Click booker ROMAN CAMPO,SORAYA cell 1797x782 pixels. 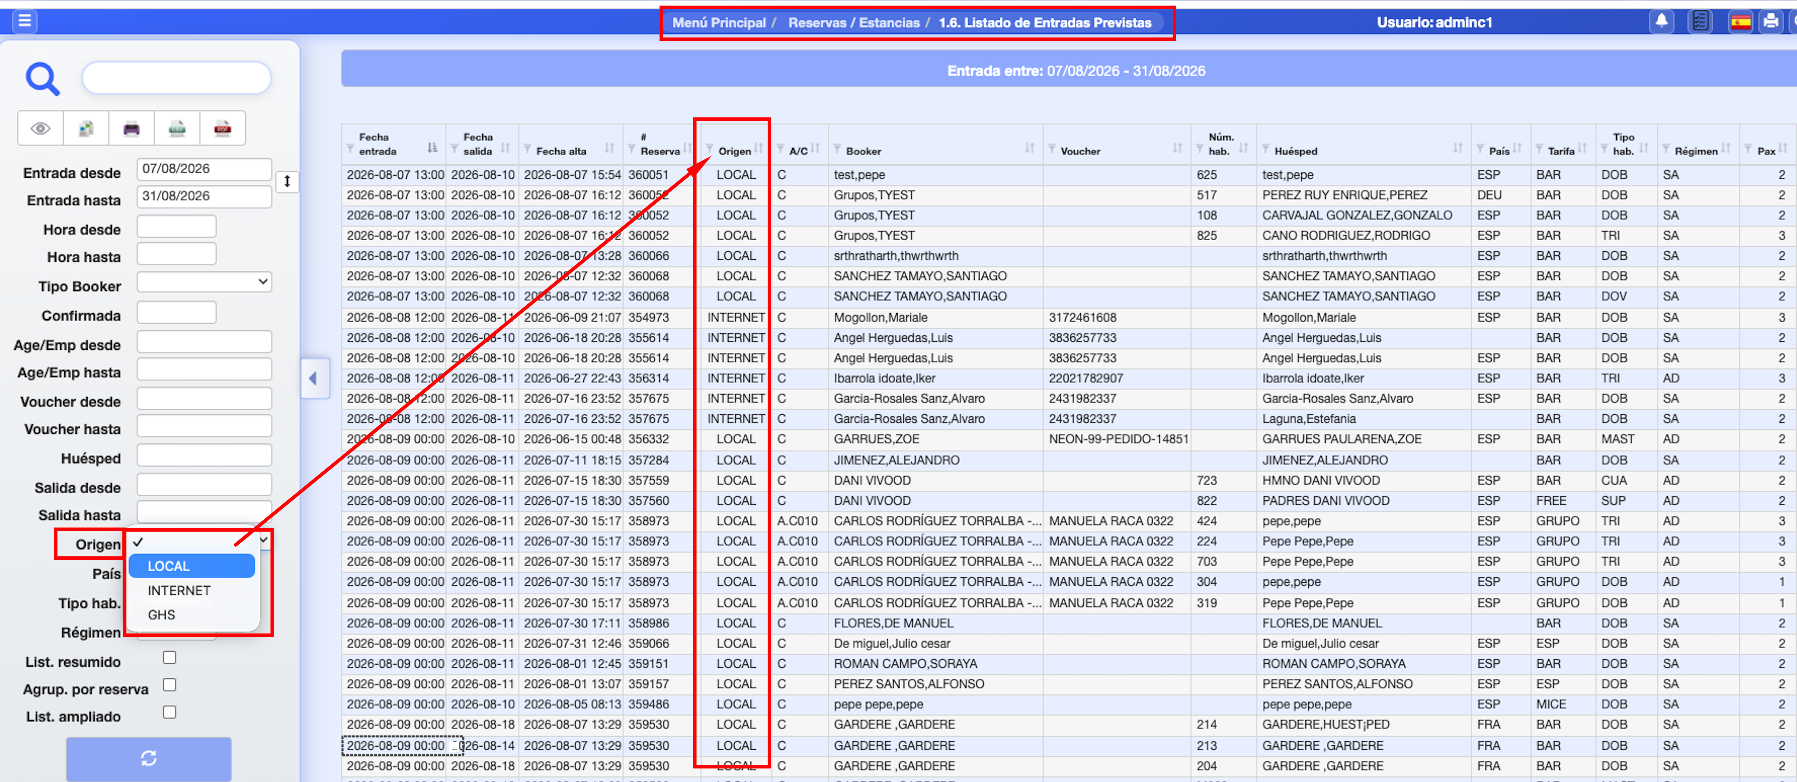[x=906, y=664]
